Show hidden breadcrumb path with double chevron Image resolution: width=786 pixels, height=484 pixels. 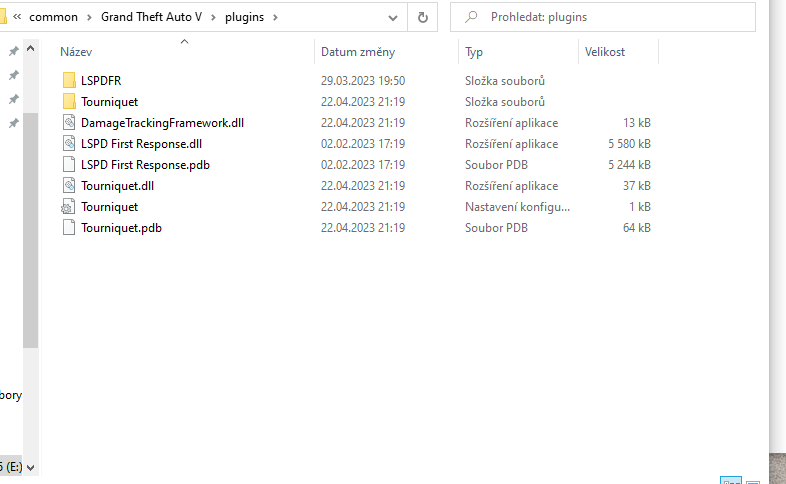(x=17, y=17)
